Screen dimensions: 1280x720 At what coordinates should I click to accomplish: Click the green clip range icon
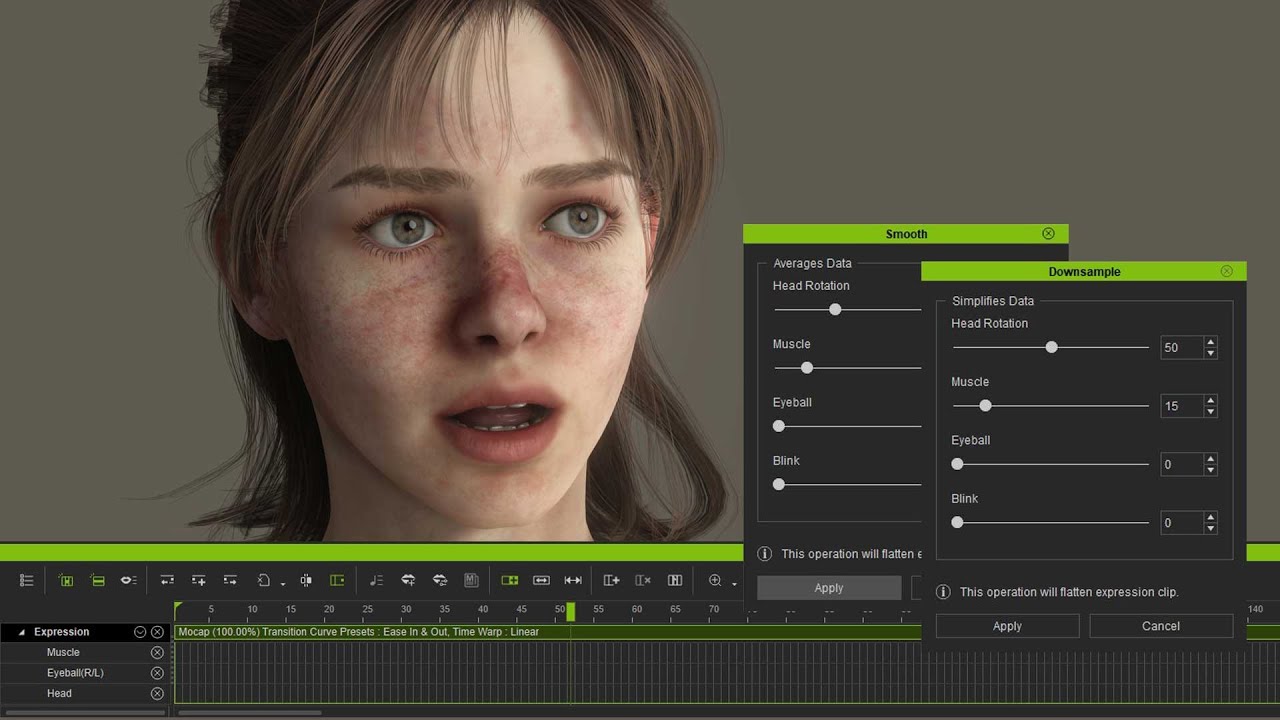337,580
